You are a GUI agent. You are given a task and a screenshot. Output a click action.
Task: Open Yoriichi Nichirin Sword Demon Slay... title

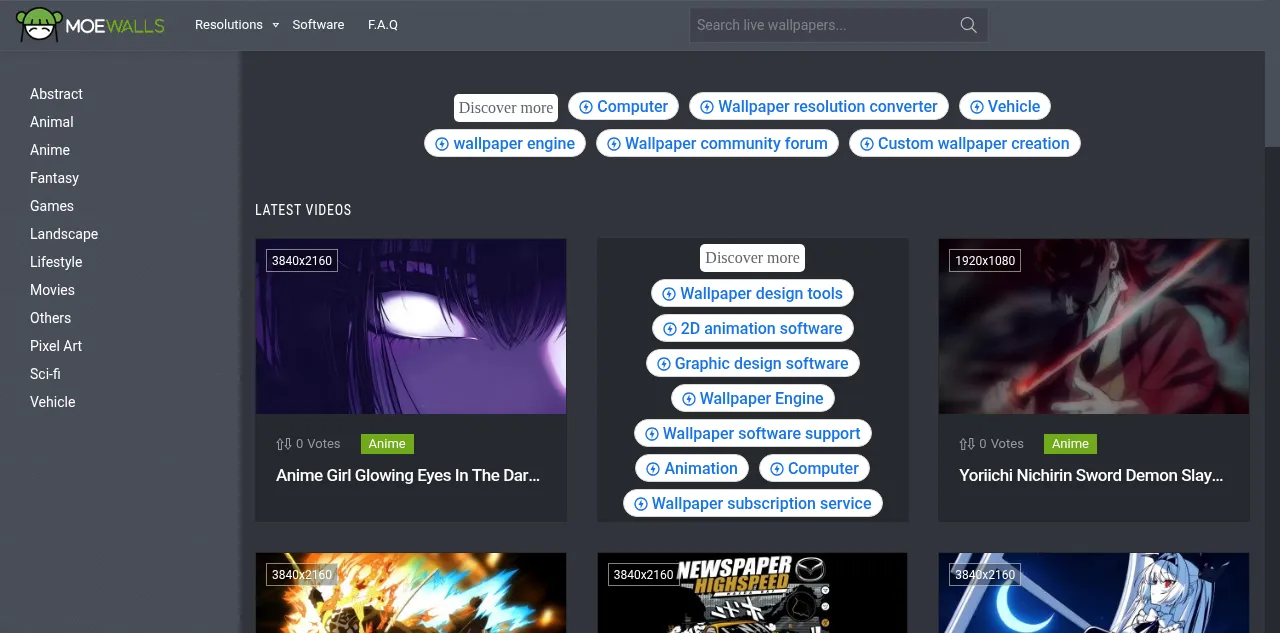click(x=1091, y=476)
